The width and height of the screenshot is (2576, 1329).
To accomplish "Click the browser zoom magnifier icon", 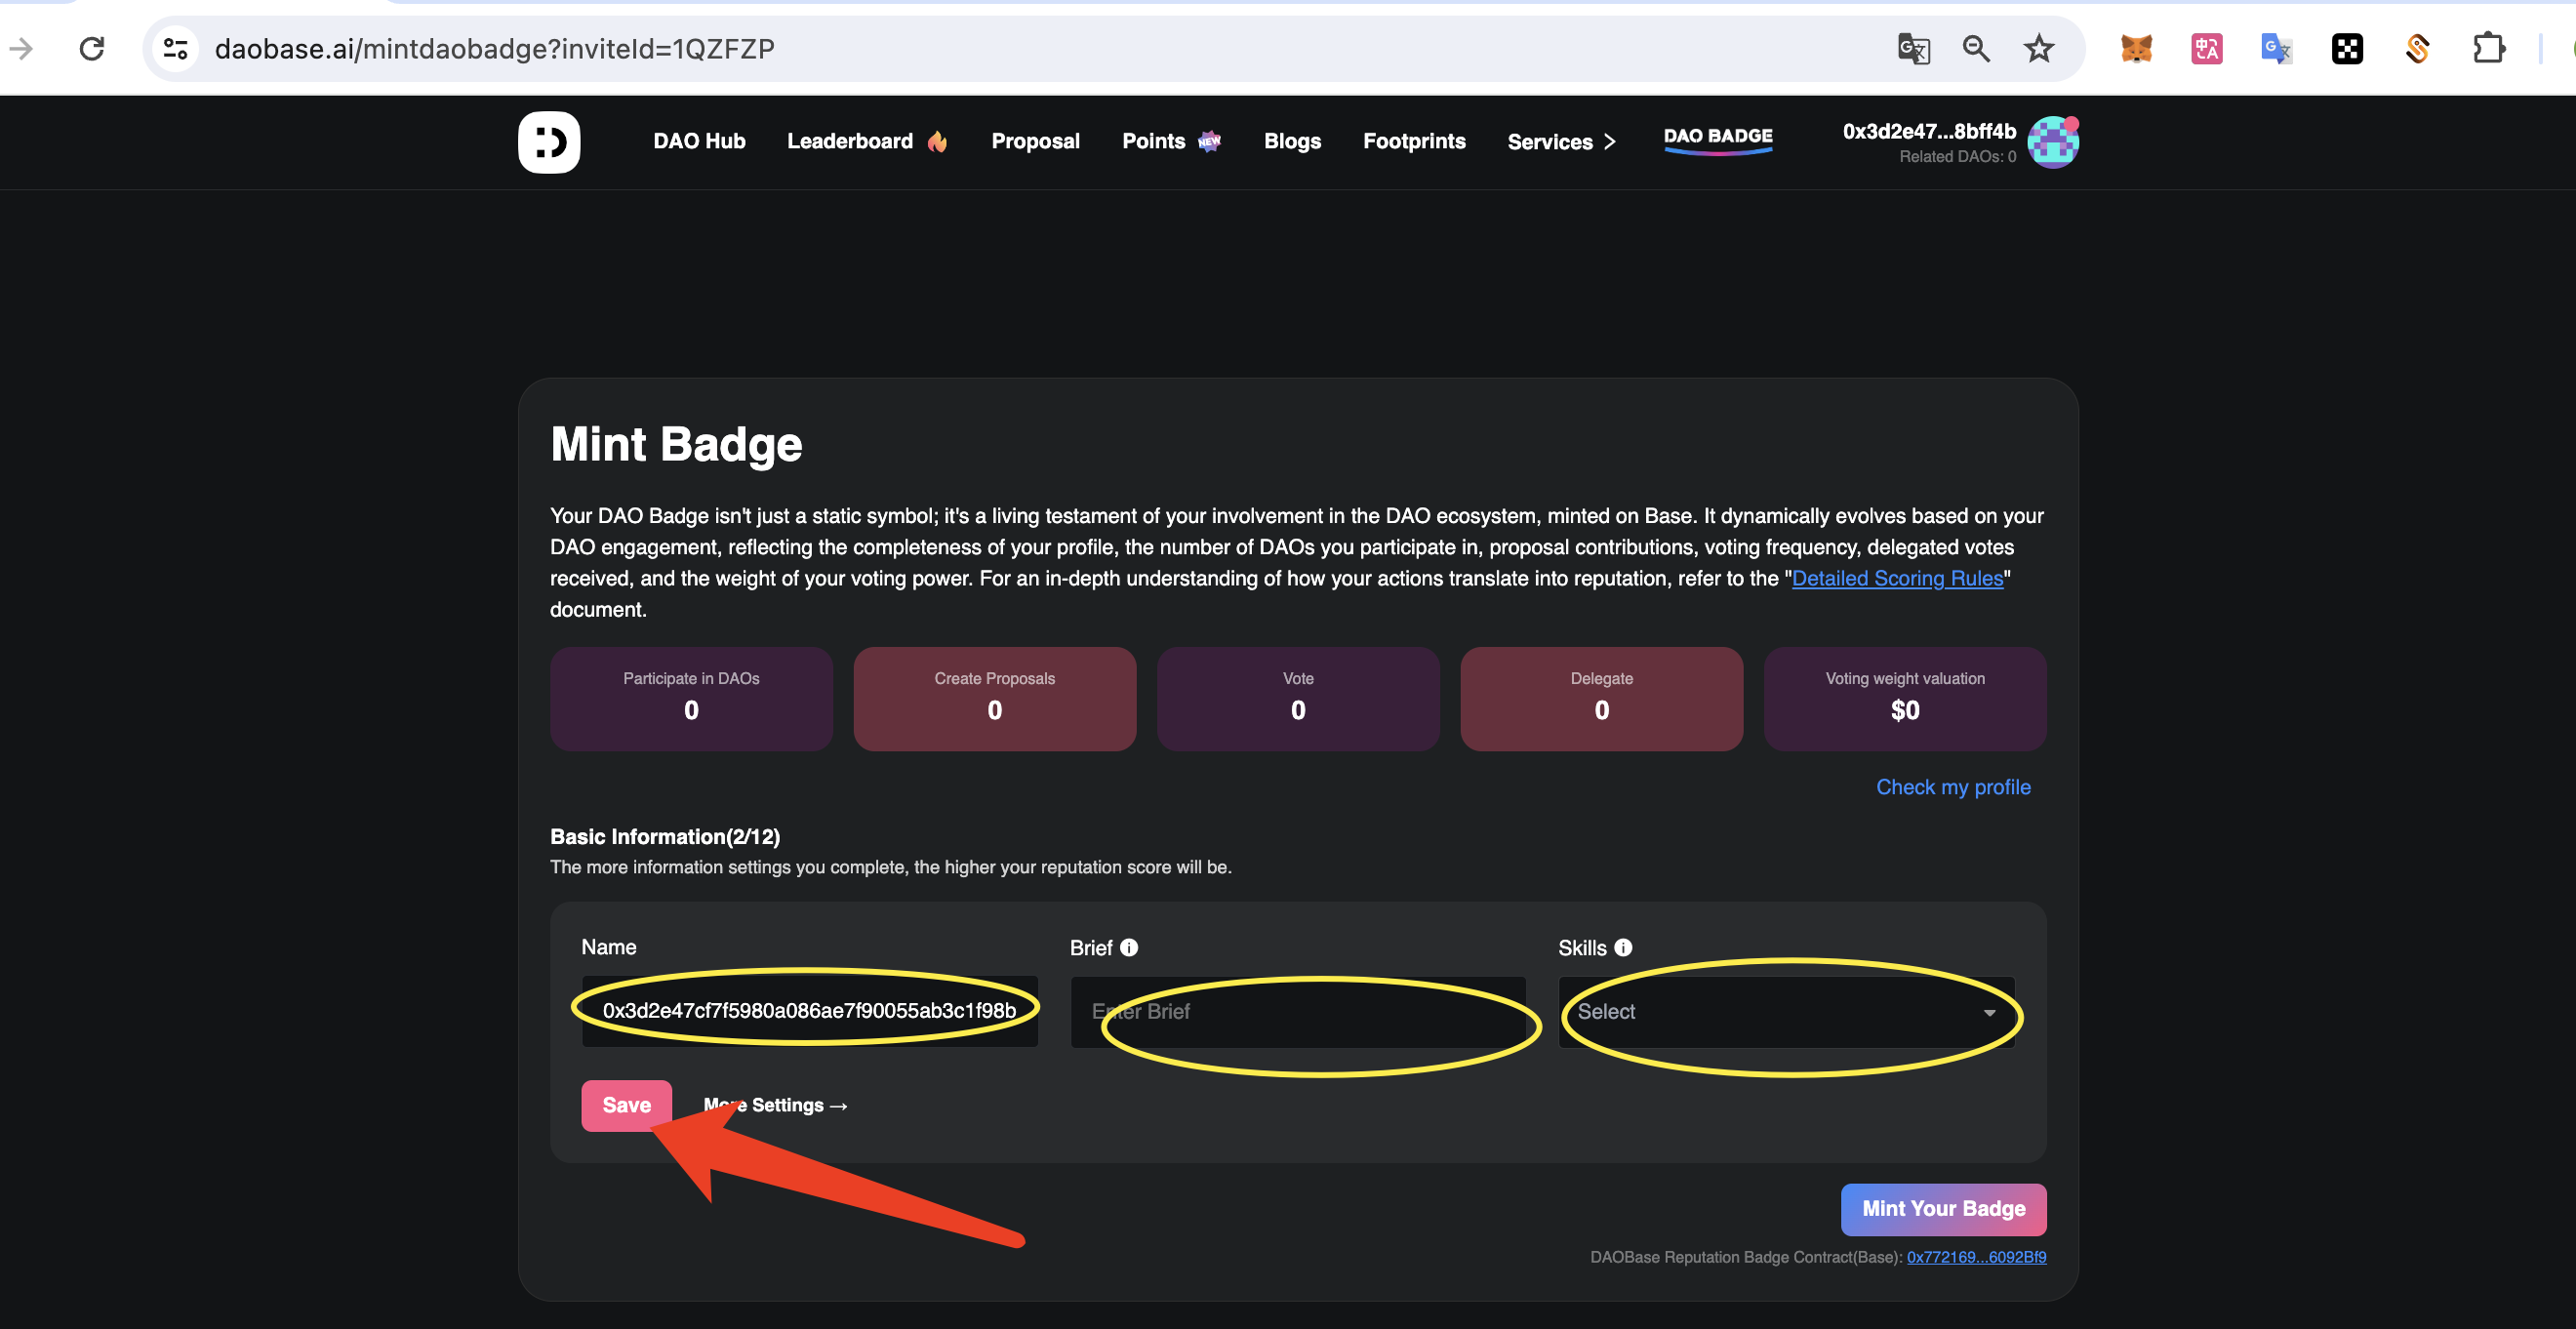I will click(x=1975, y=48).
